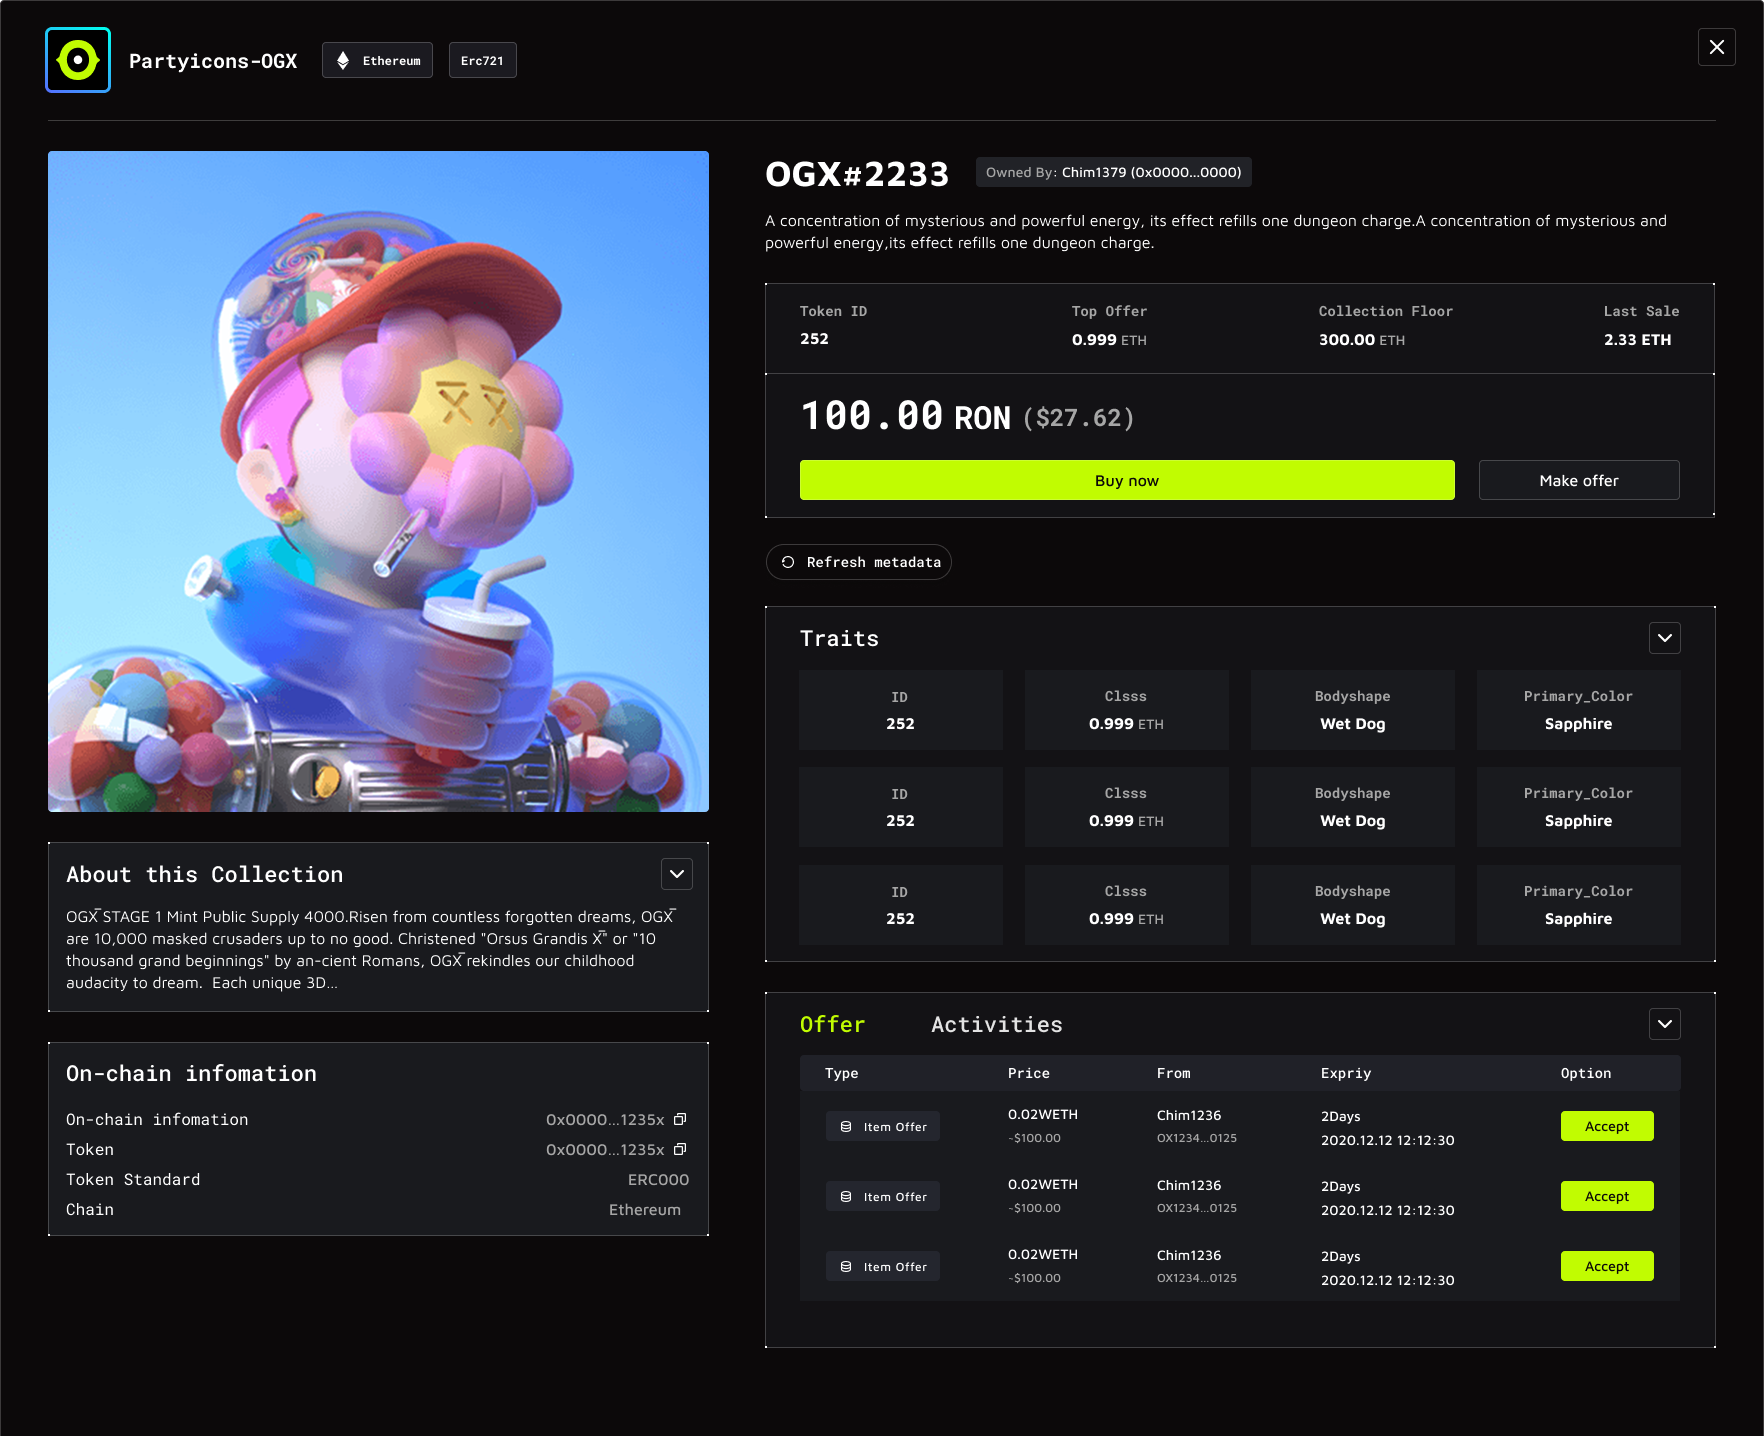1764x1436 pixels.
Task: Click the Erc721 badge
Action: click(482, 60)
